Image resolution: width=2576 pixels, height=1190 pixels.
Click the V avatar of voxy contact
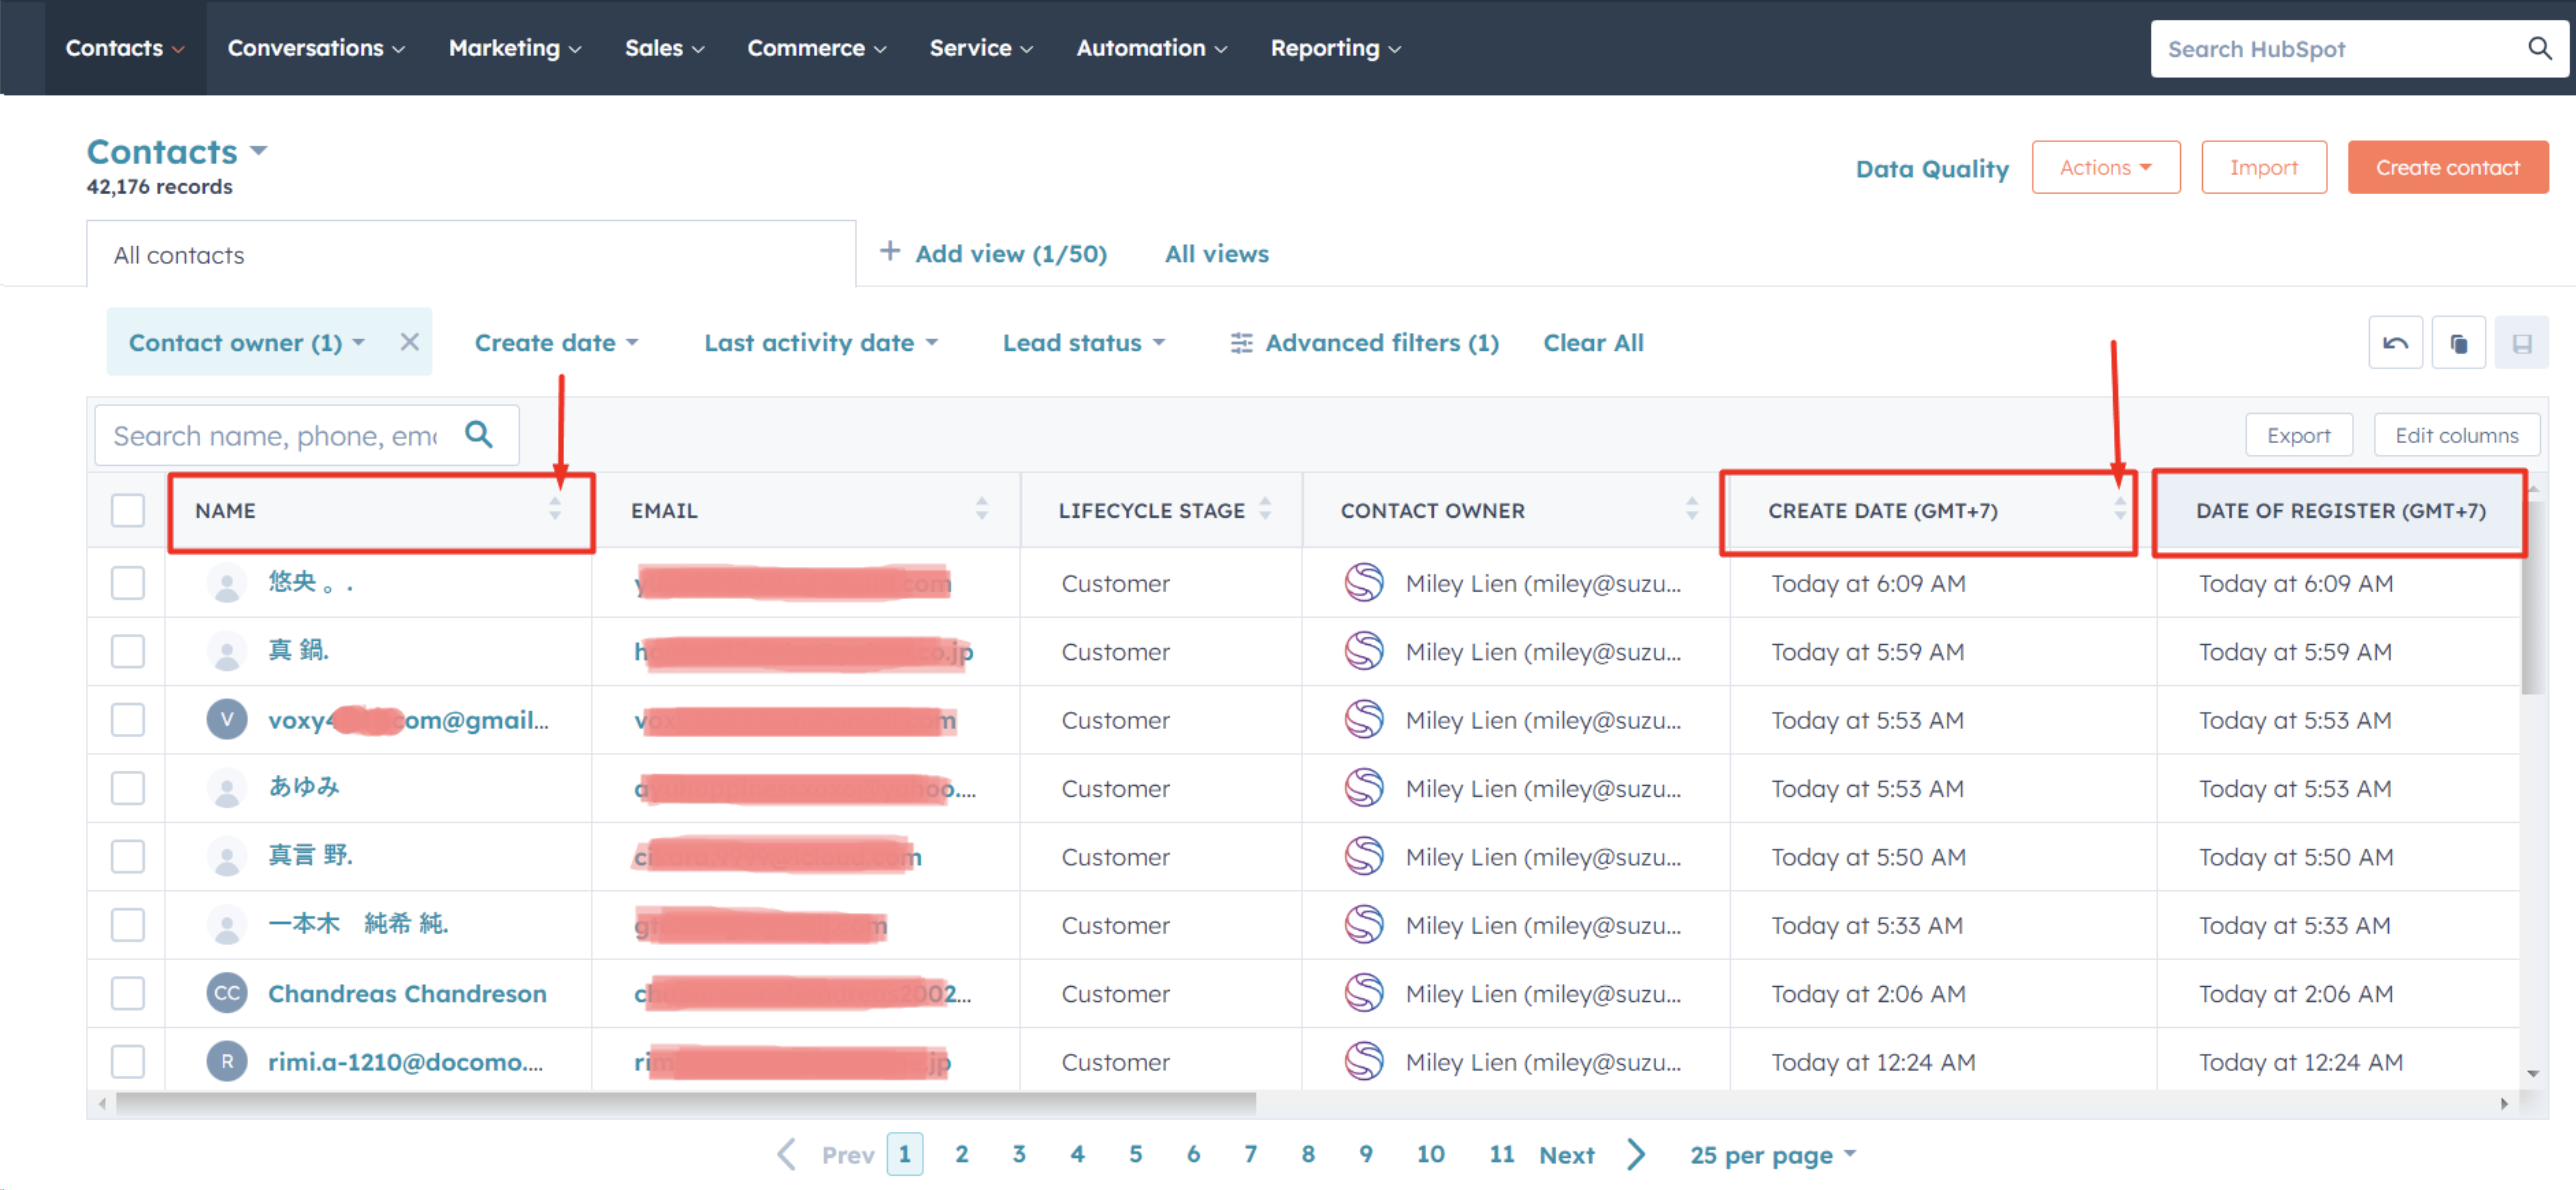click(x=227, y=720)
